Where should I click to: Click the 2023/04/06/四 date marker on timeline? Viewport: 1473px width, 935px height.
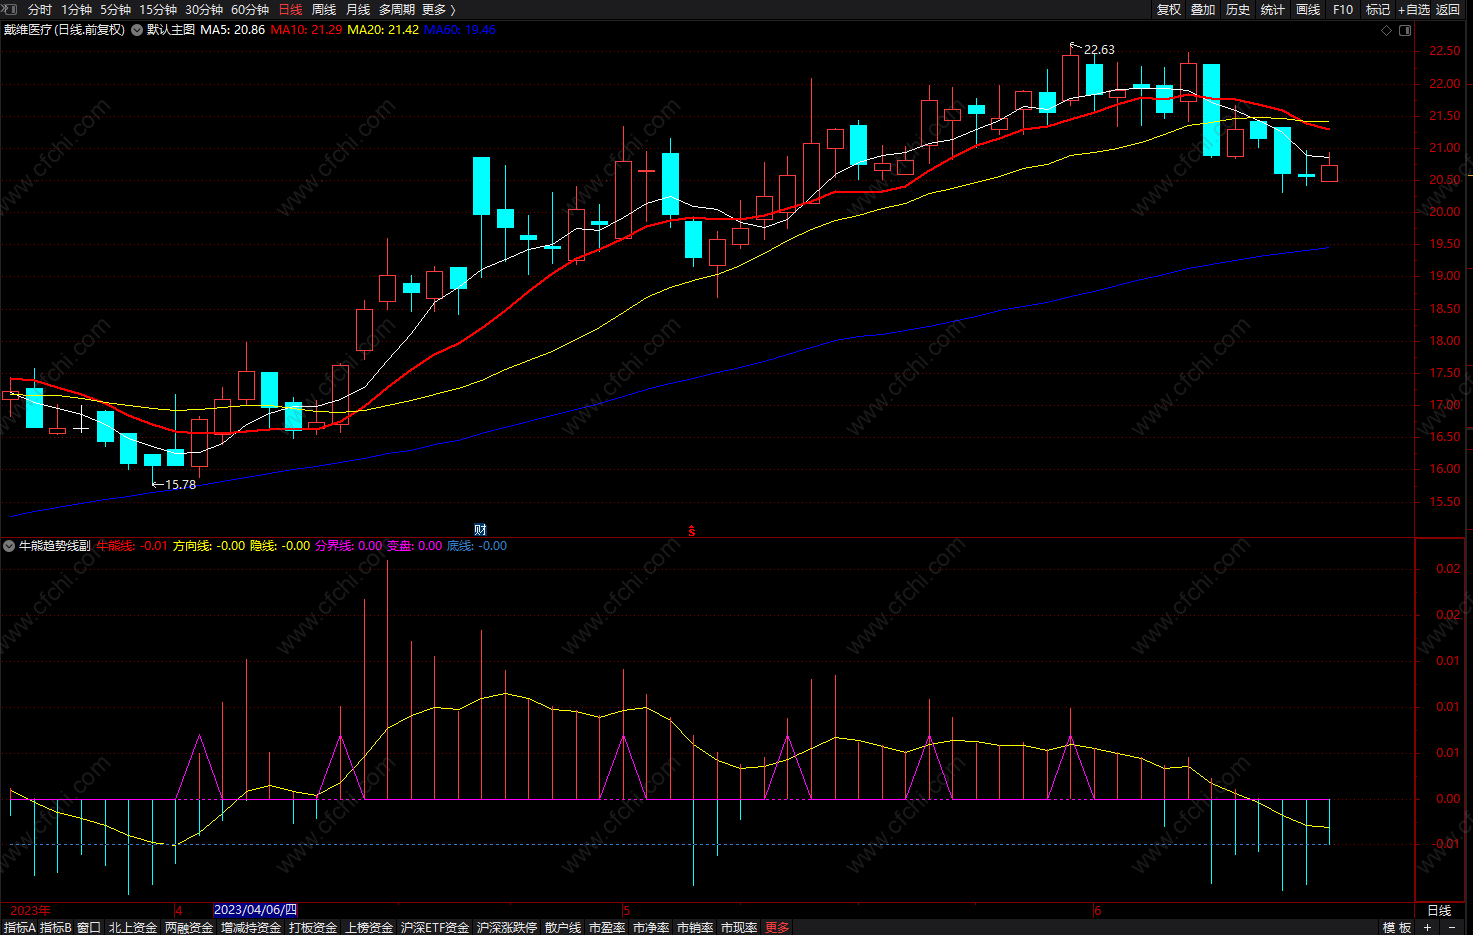coord(256,910)
